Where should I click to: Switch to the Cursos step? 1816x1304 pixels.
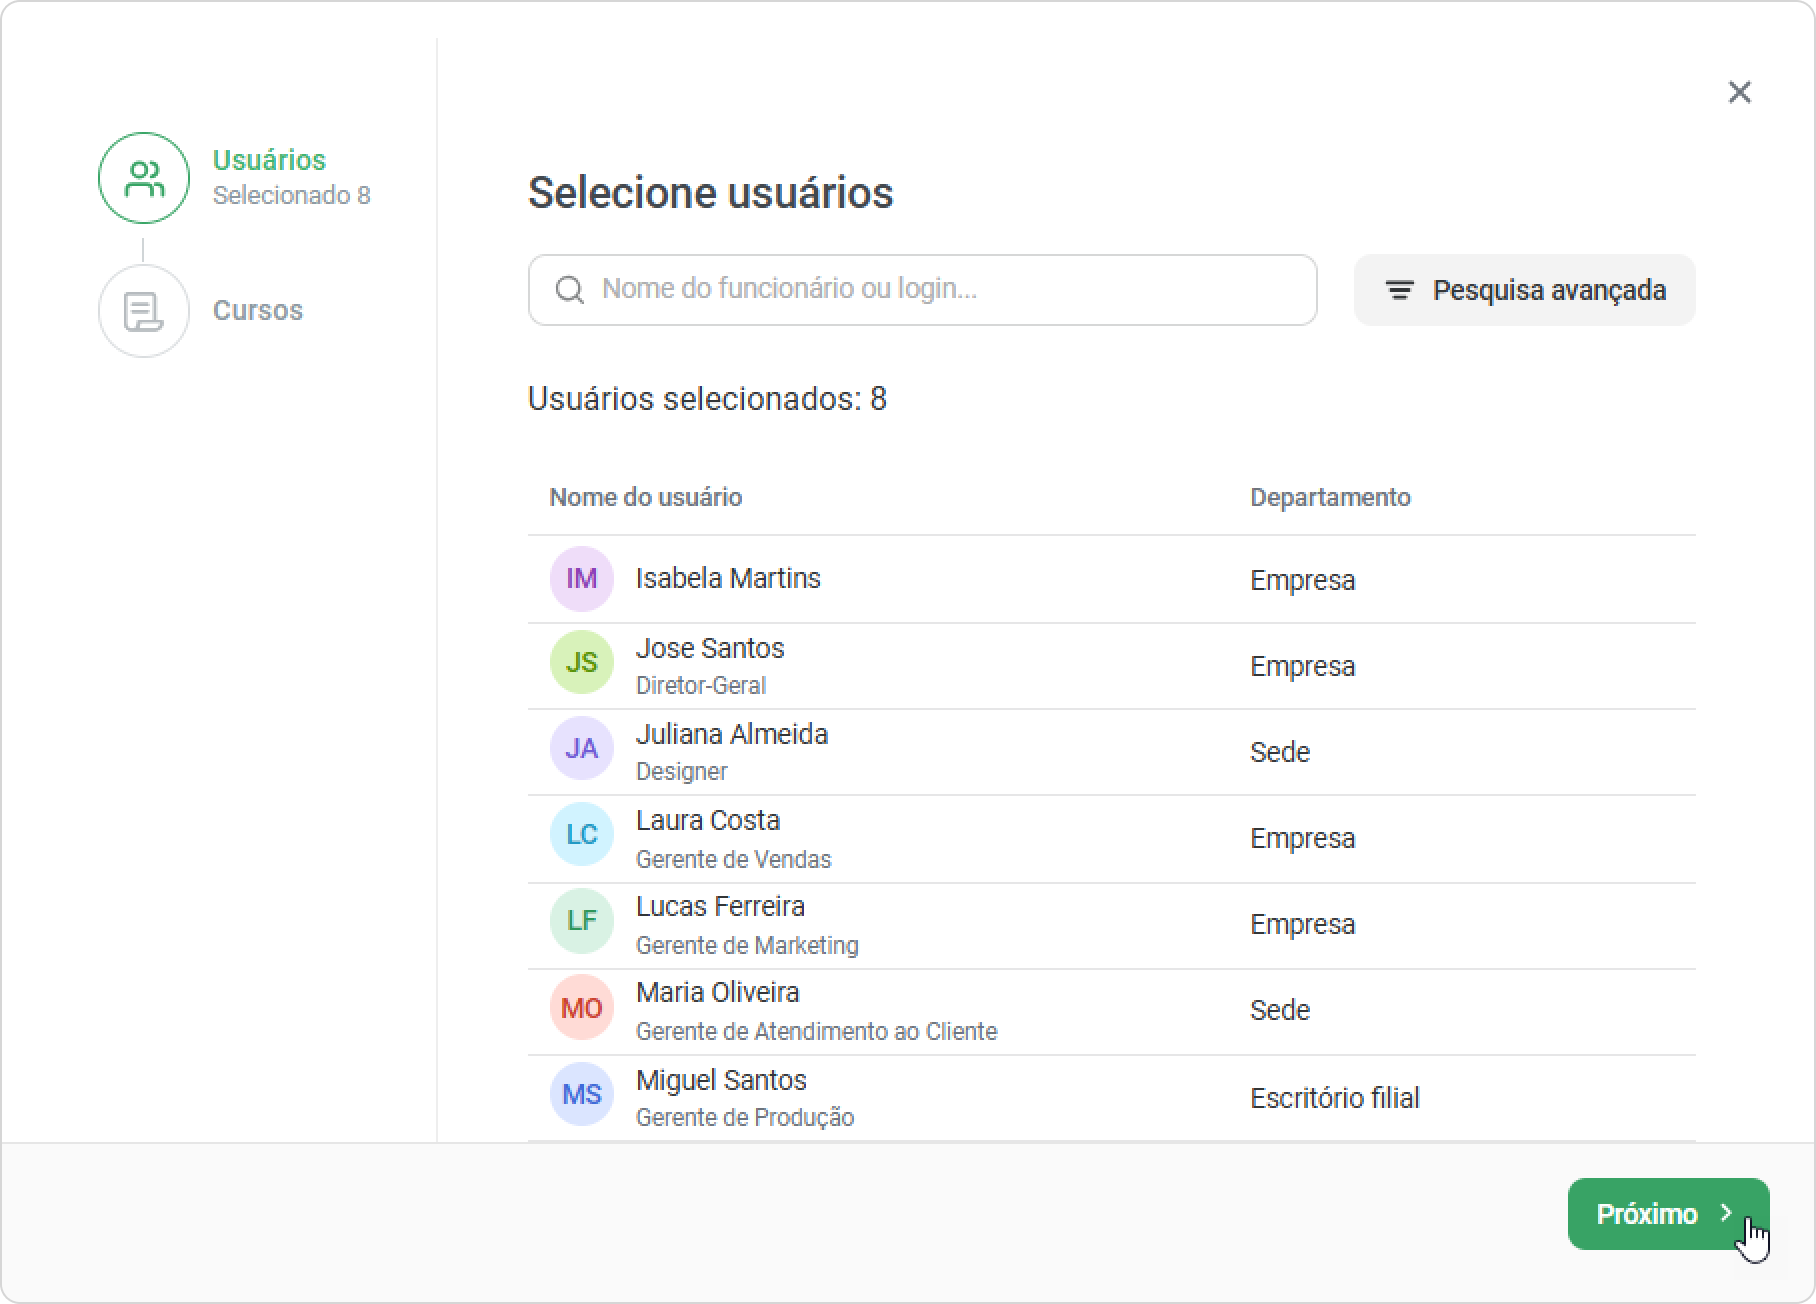coord(257,310)
